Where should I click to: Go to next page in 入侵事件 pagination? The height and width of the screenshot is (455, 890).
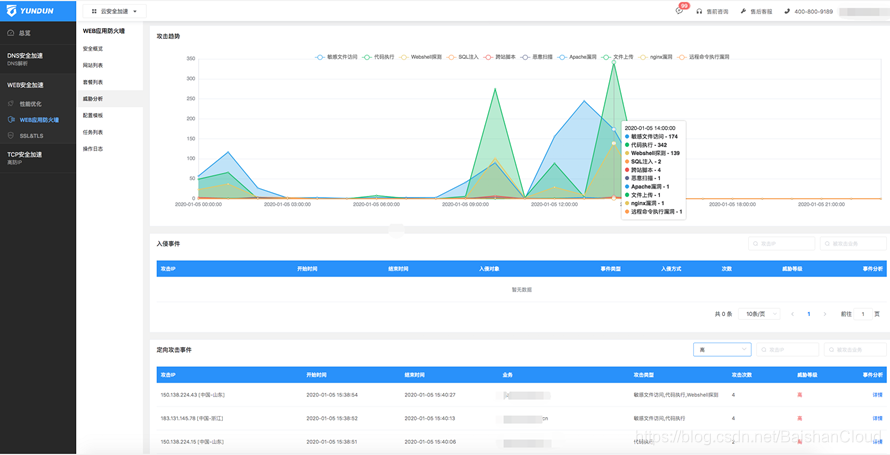pyautogui.click(x=825, y=314)
